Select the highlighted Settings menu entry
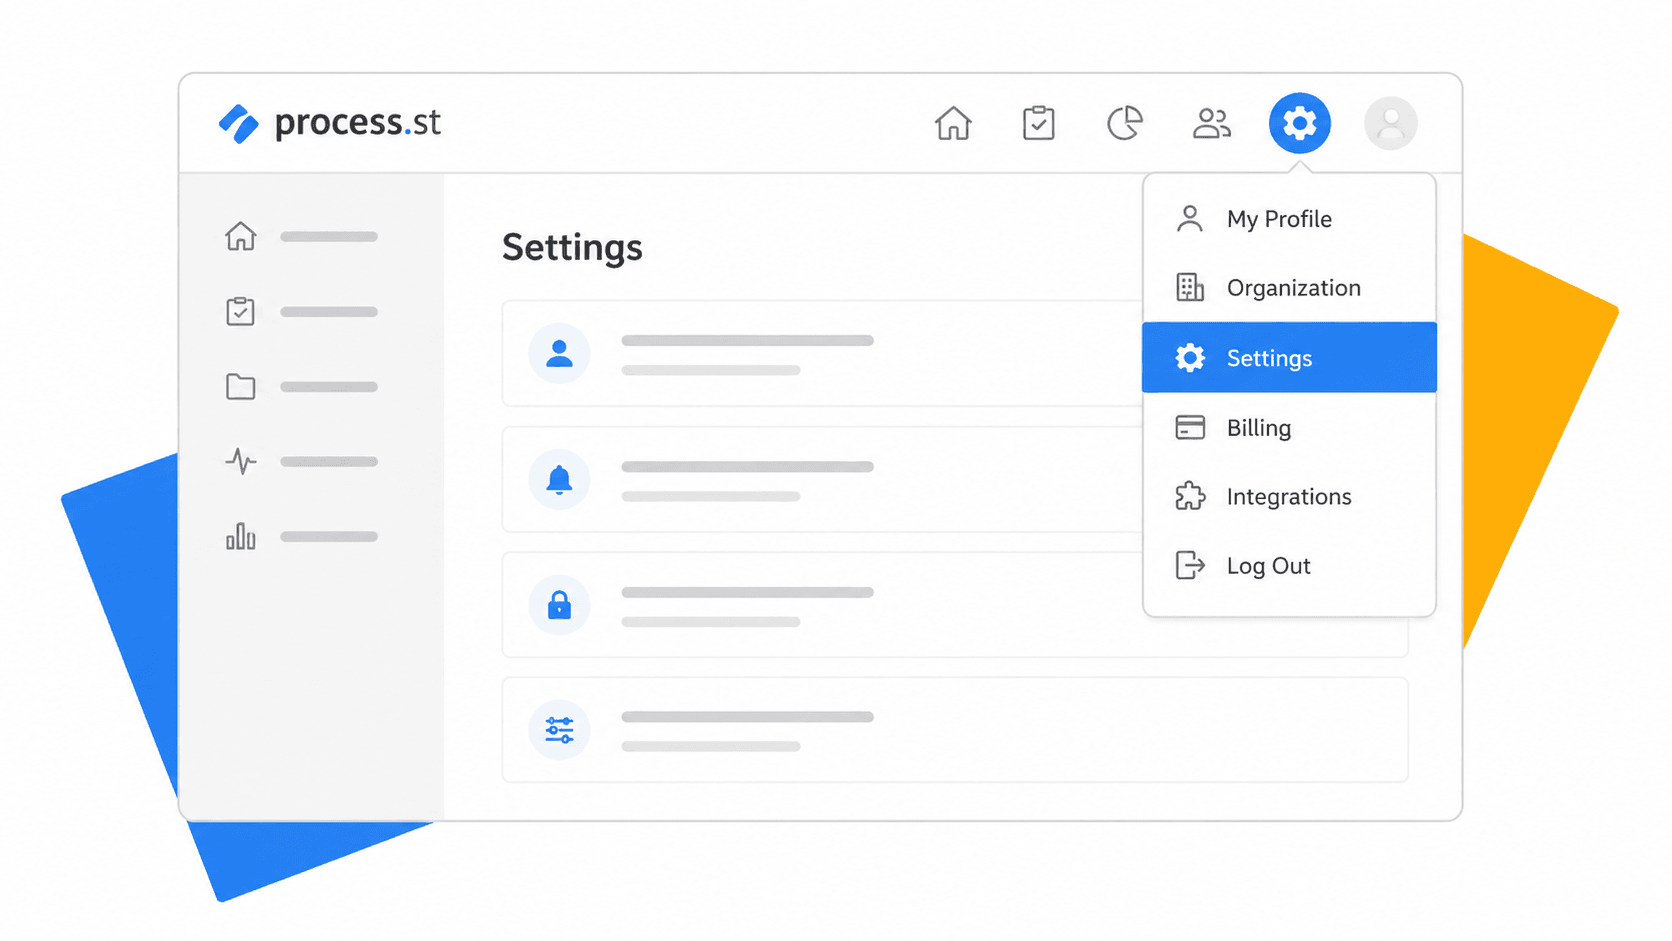This screenshot has width=1672, height=941. [x=1269, y=357]
